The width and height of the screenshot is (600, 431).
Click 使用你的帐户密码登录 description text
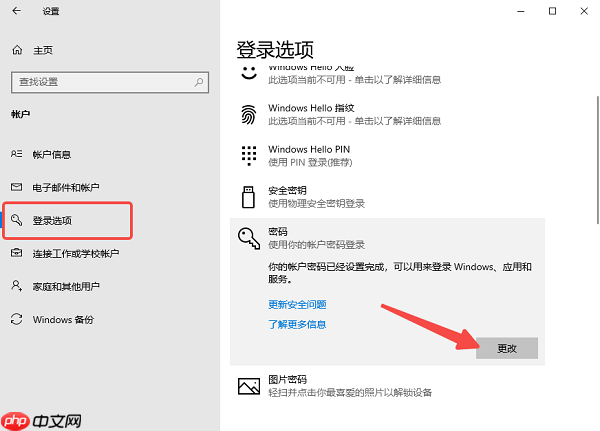click(316, 245)
